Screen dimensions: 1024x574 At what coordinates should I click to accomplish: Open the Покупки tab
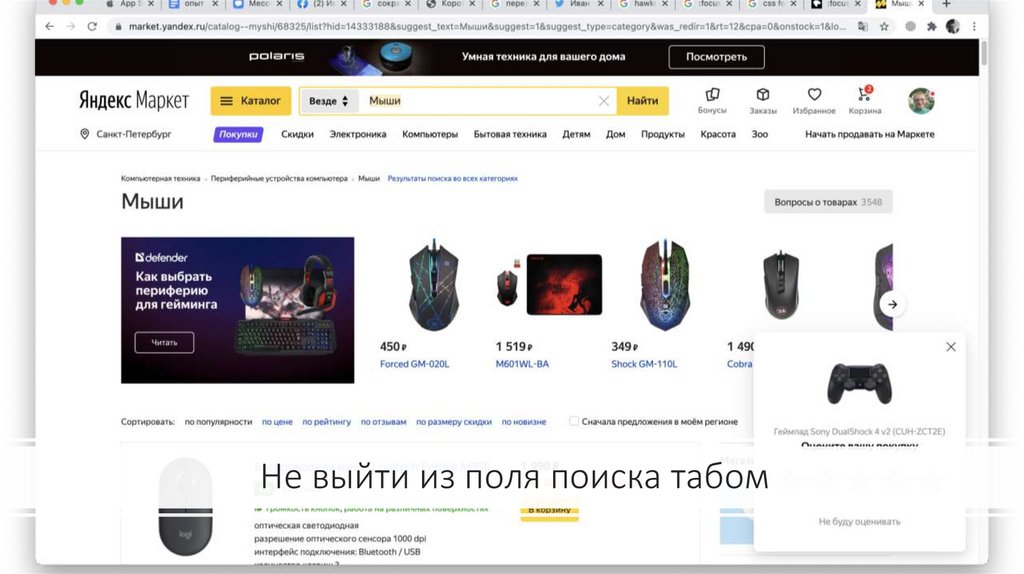click(238, 134)
